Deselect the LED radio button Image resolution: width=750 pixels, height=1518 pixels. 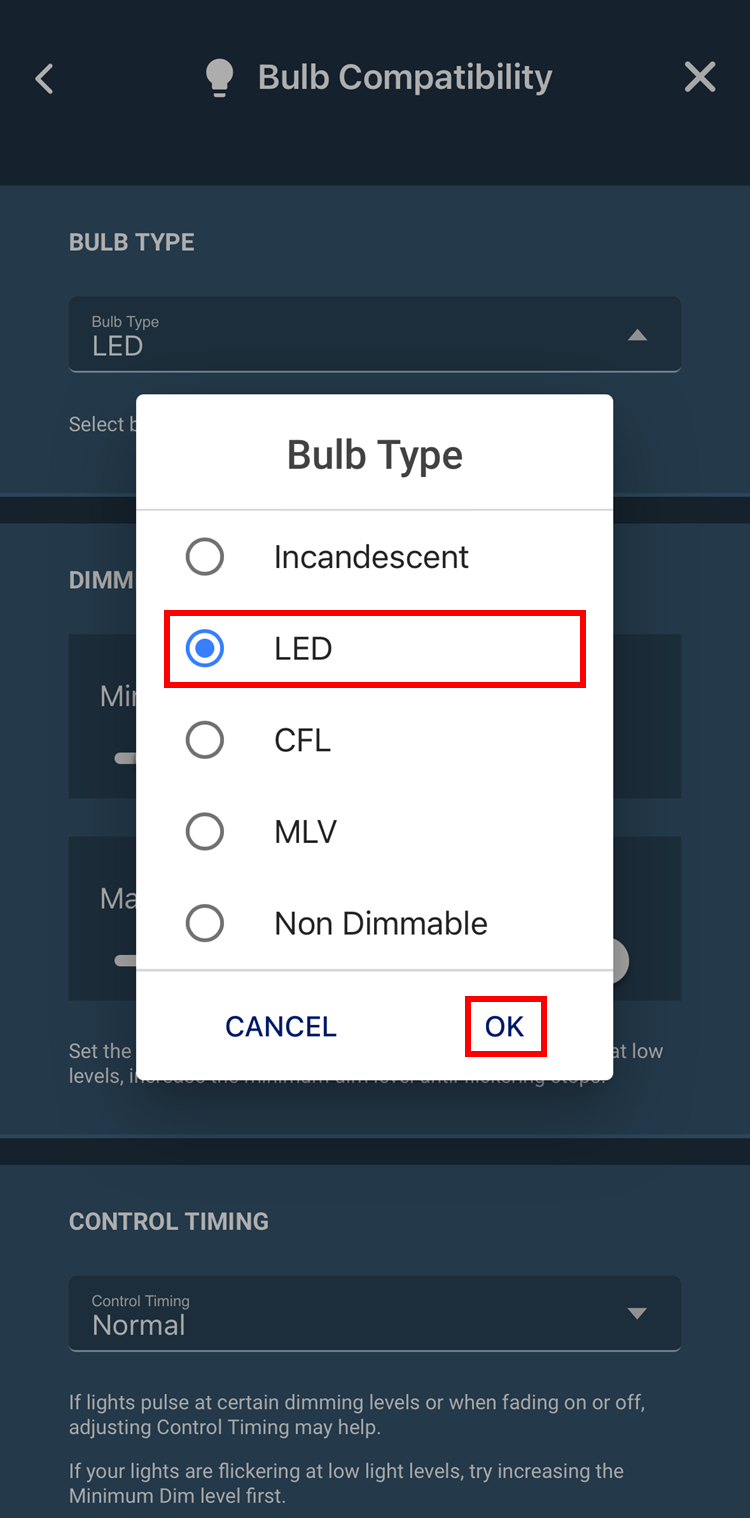(x=204, y=648)
